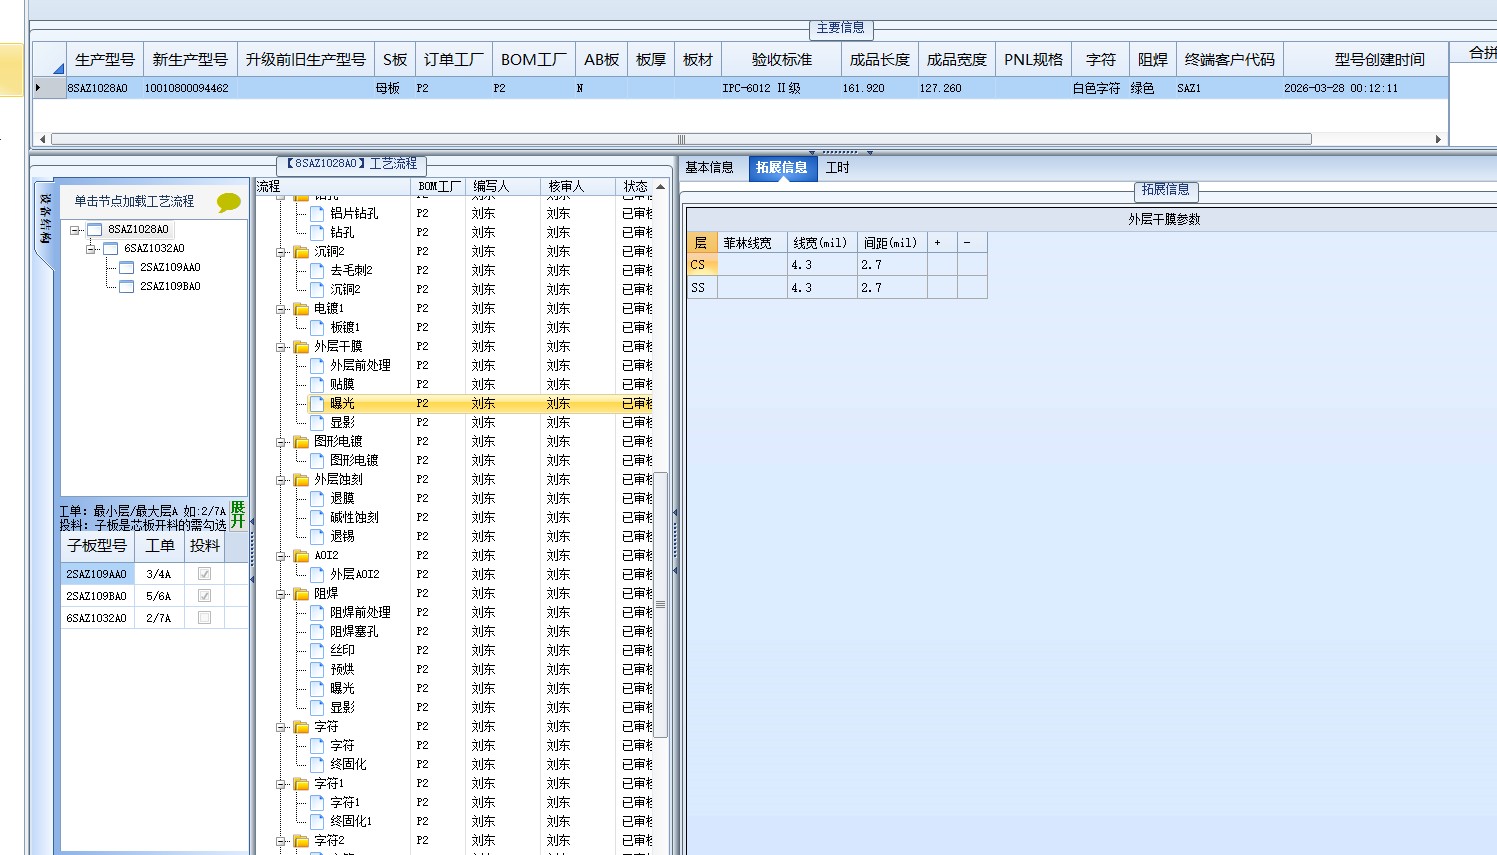
Task: Select the 曝光 step under 阻焊
Action: 342,689
